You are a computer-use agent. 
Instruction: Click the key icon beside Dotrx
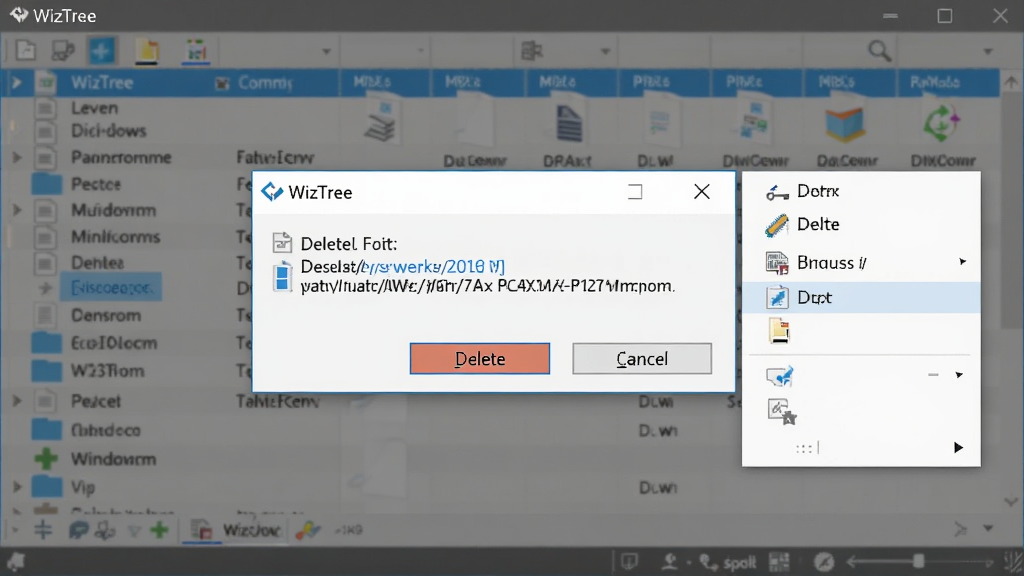777,192
